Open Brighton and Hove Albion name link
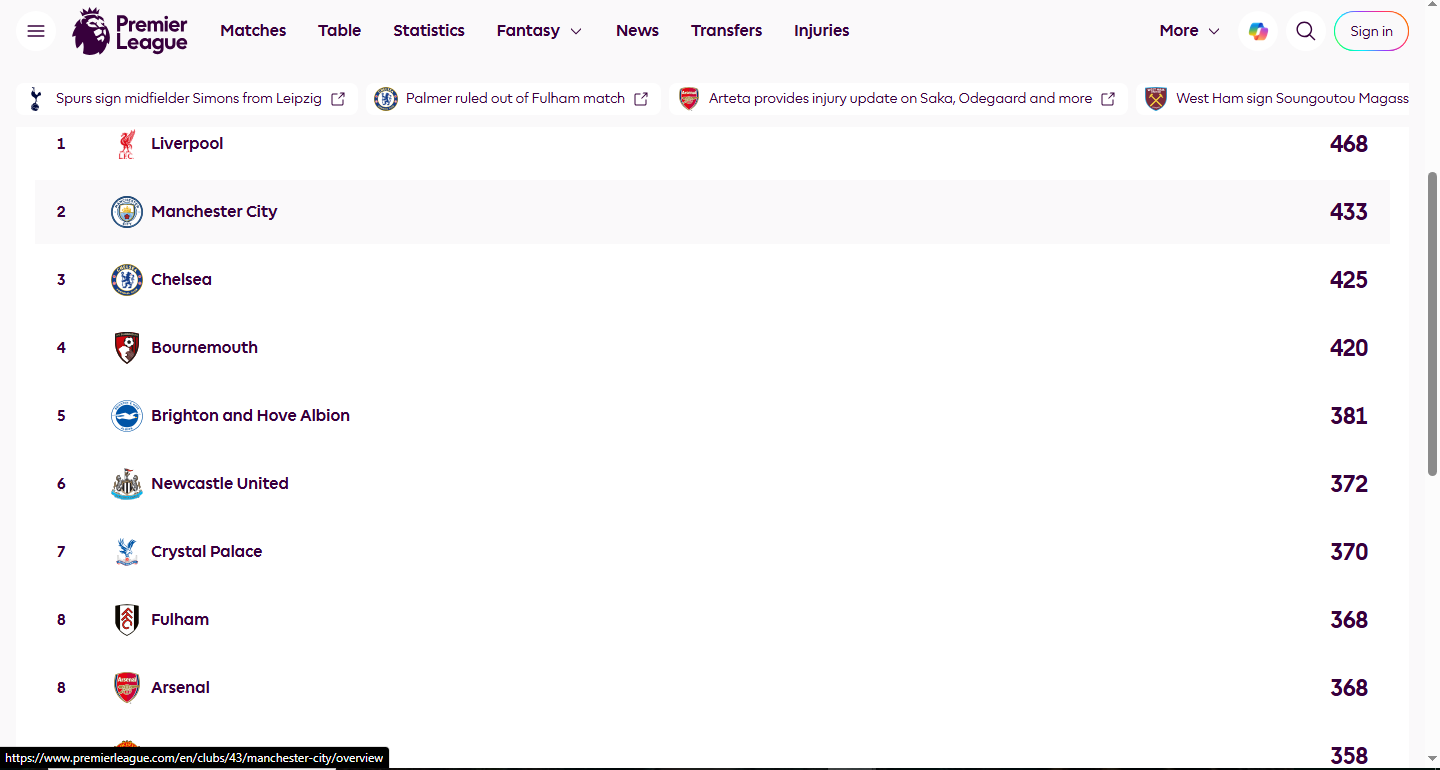Viewport: 1440px width, 770px height. click(250, 416)
